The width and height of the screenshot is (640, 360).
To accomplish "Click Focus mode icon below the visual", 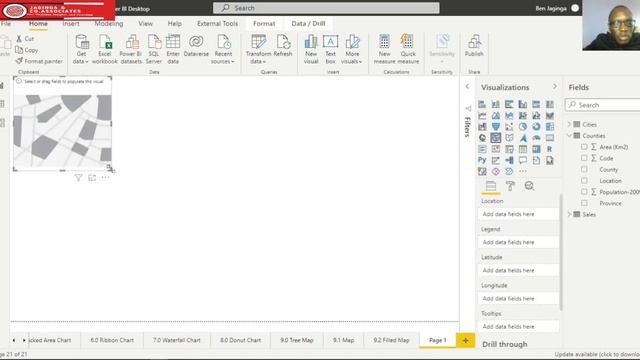I will 92,178.
